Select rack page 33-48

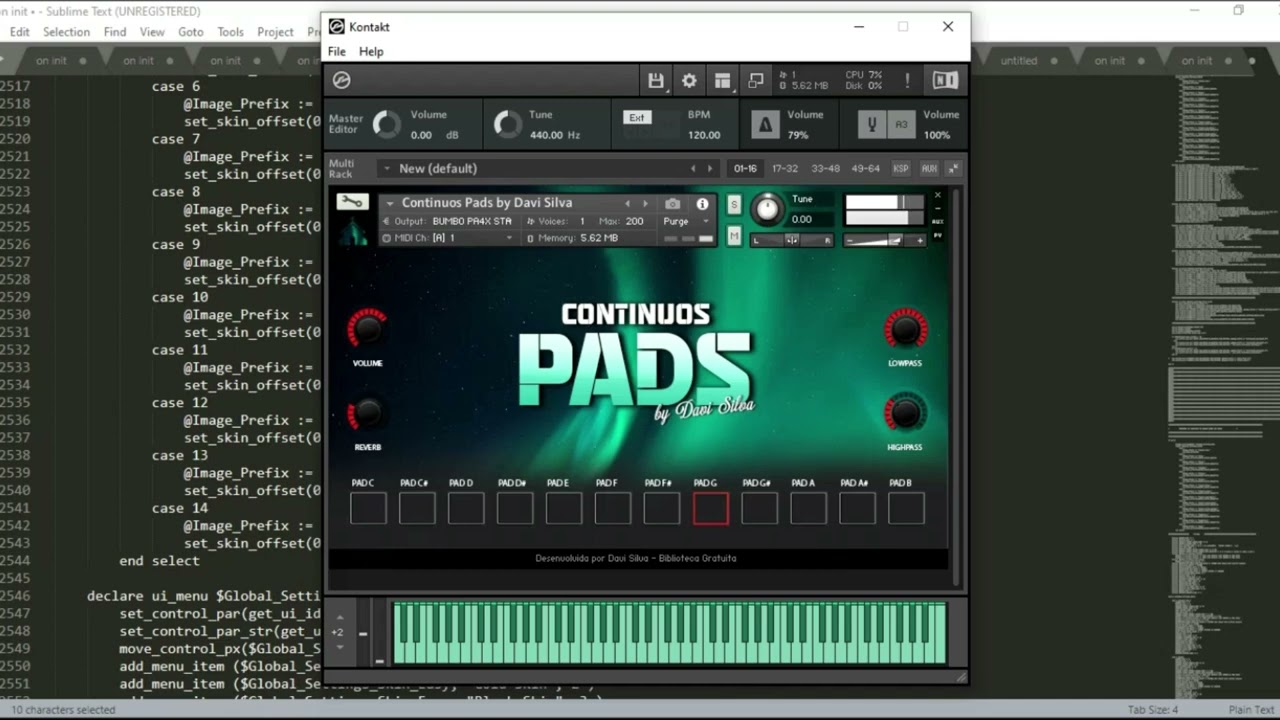(x=825, y=169)
